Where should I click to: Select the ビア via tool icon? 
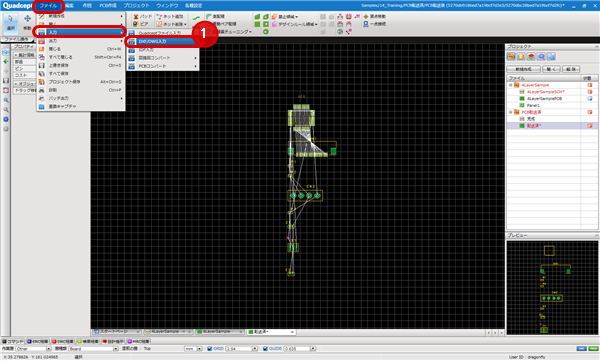[141, 24]
